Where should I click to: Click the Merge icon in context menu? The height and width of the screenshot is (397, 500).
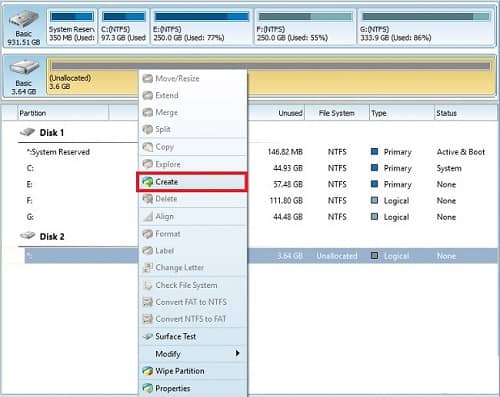147,113
